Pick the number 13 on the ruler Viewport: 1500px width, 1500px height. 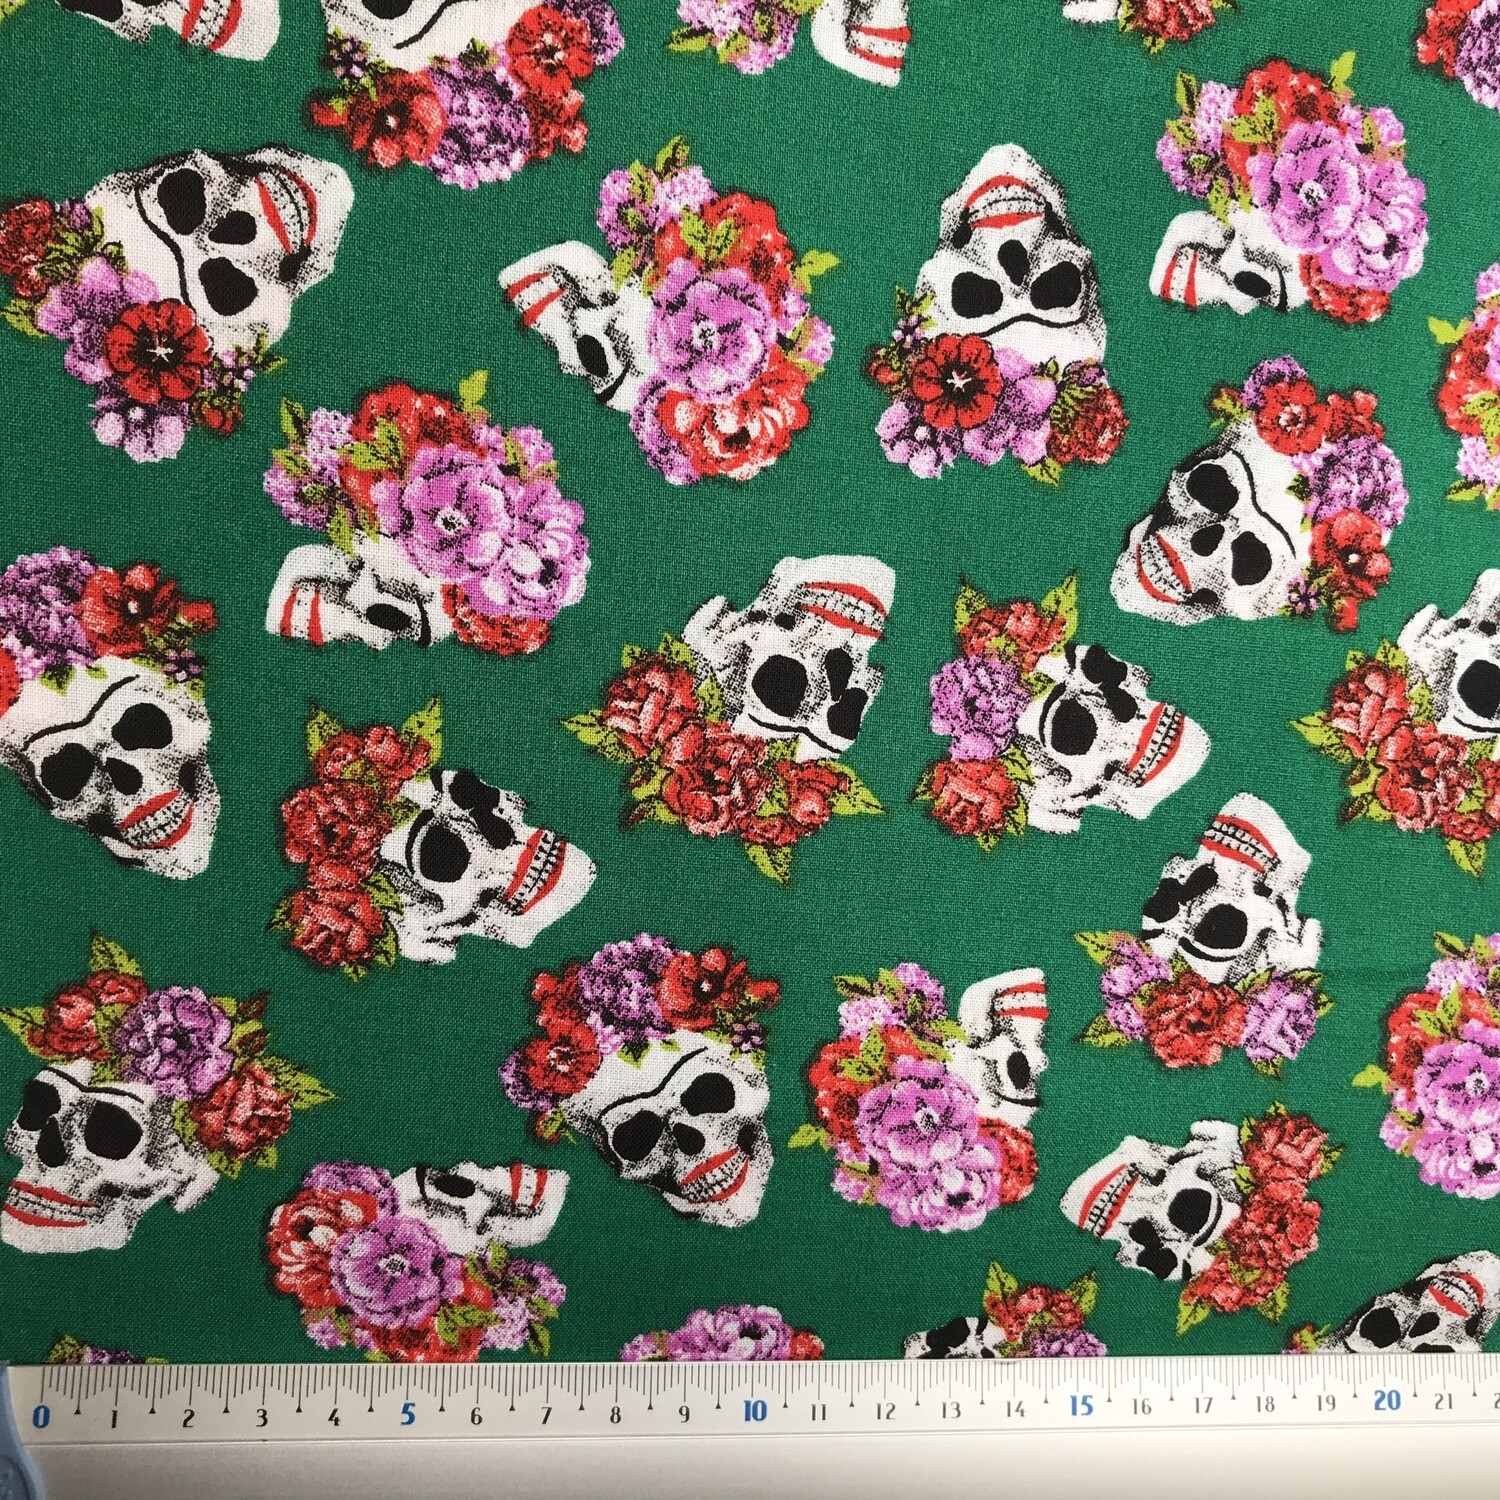point(950,1410)
